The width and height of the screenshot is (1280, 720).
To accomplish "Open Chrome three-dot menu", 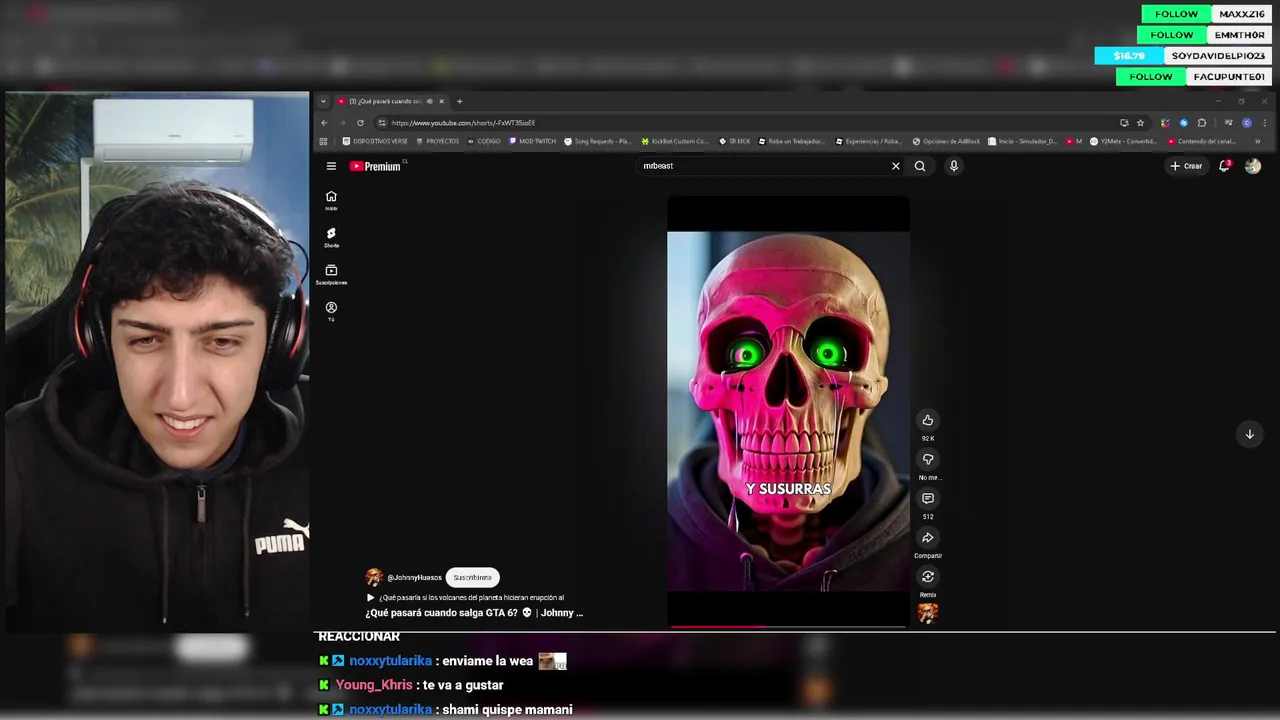I will tap(1263, 123).
